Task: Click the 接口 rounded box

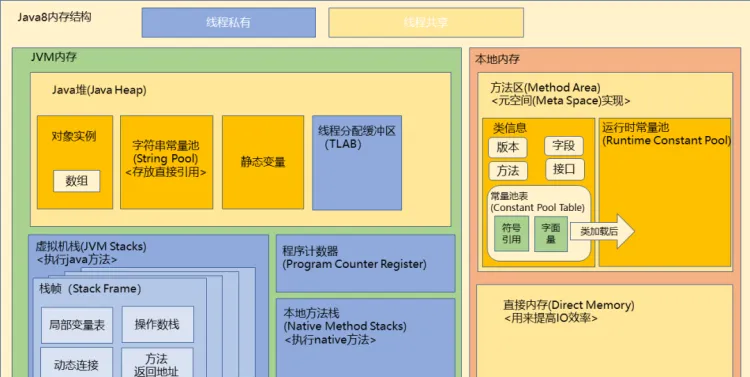Action: (x=564, y=169)
